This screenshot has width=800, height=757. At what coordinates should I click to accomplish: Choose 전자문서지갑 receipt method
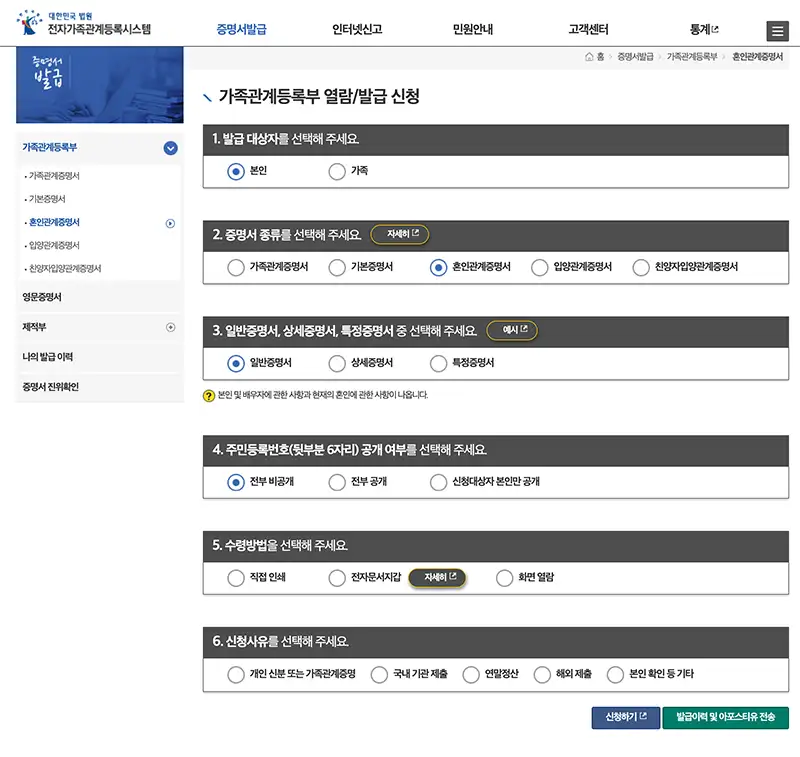(x=337, y=578)
